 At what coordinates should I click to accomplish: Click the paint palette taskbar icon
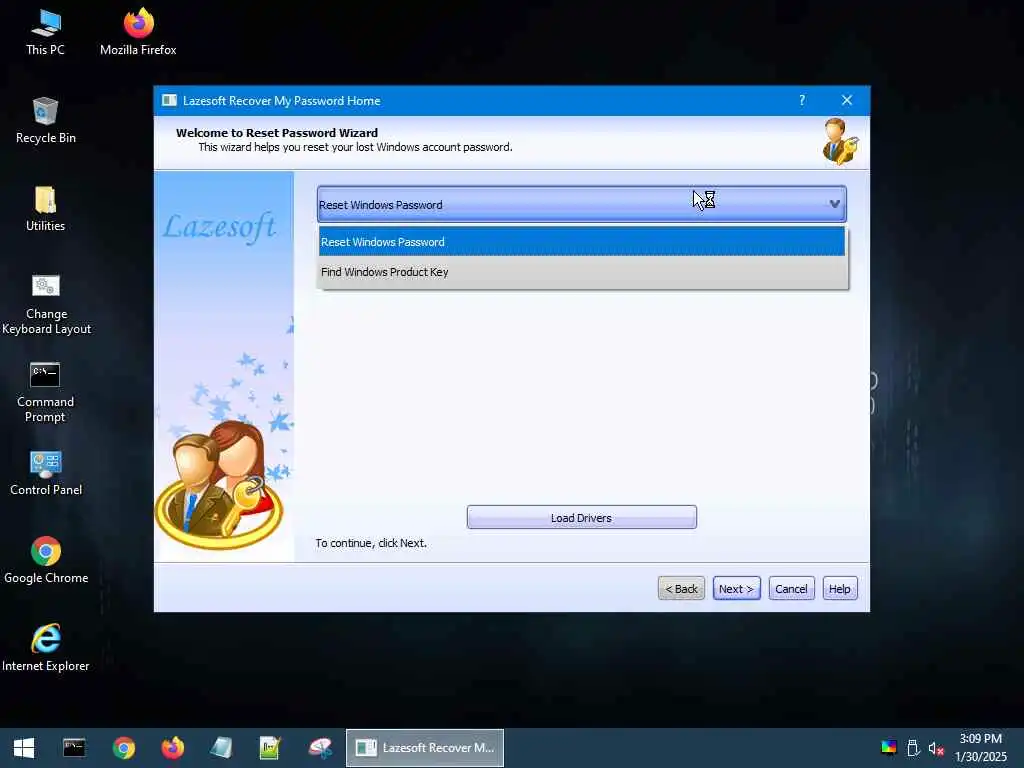pyautogui.click(x=320, y=748)
